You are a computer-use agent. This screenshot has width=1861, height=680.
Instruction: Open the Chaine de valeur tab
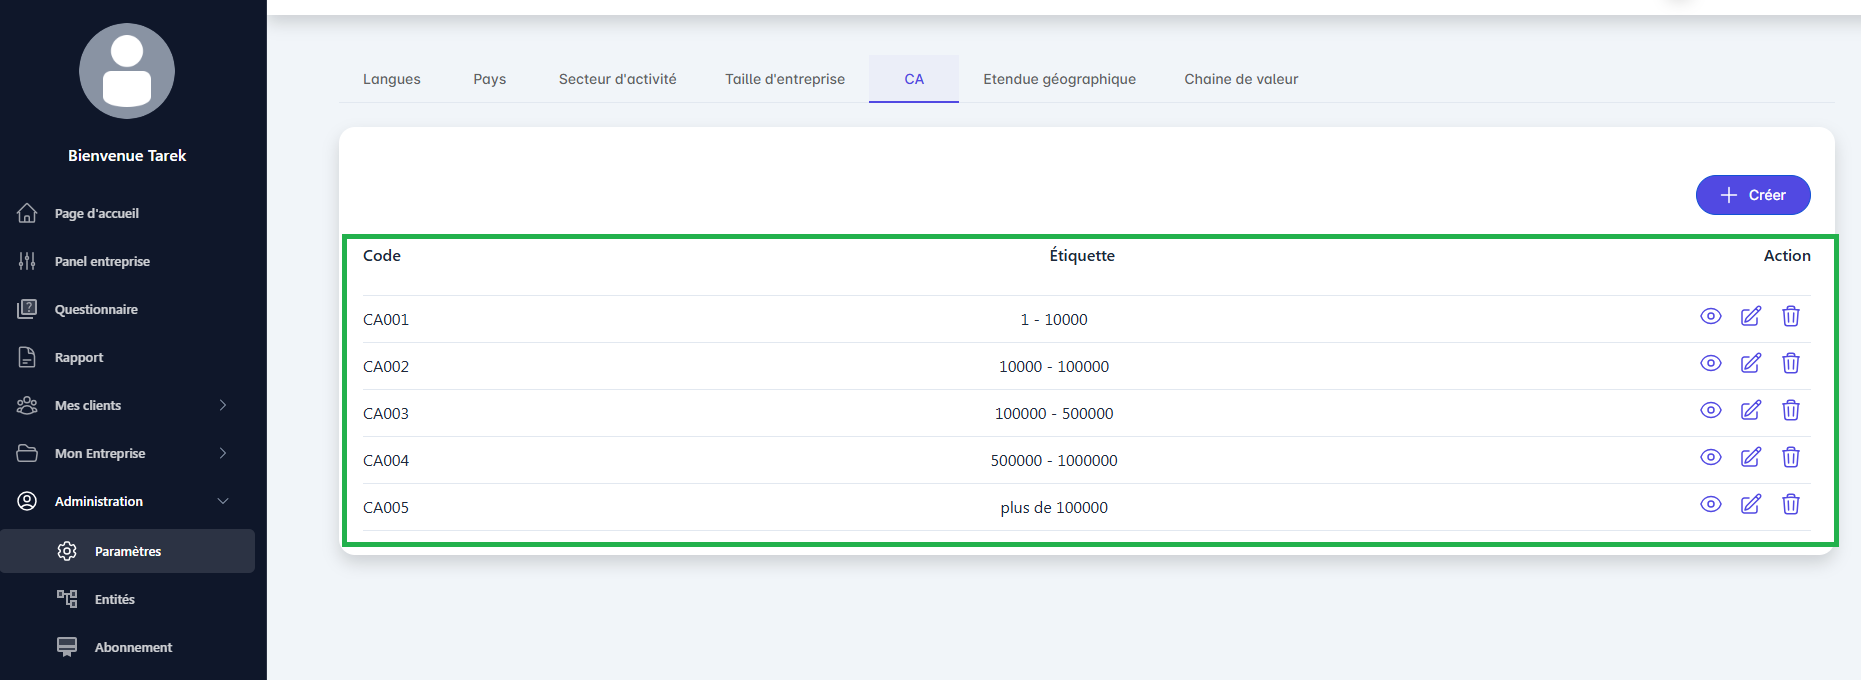1240,79
